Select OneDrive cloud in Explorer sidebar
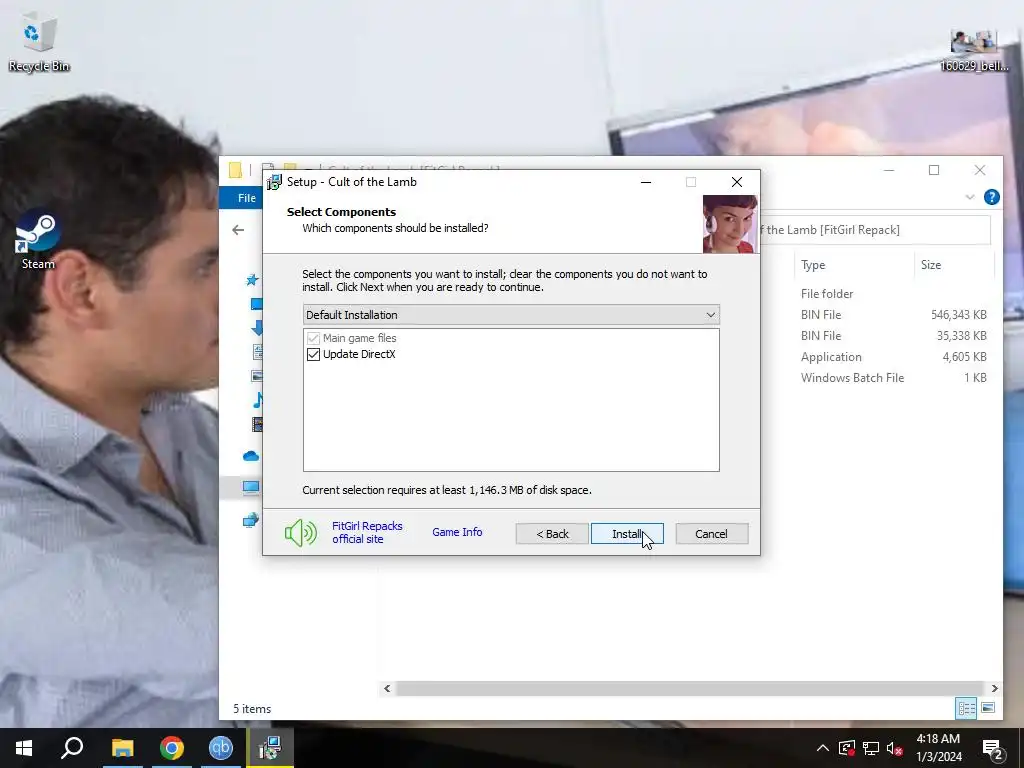 click(251, 456)
